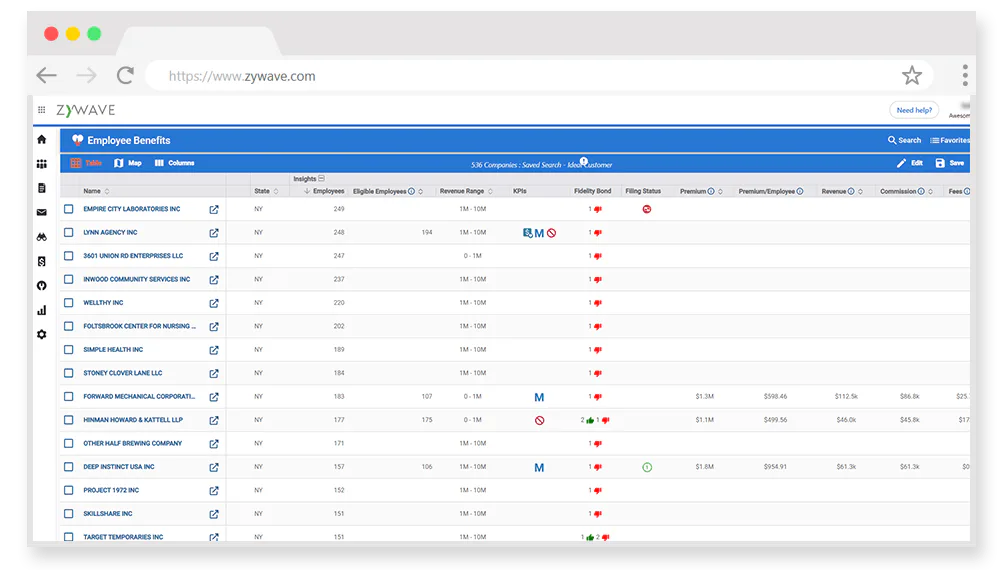
Task: Click the M KPI icon for Forward Mechanical
Action: pos(539,397)
